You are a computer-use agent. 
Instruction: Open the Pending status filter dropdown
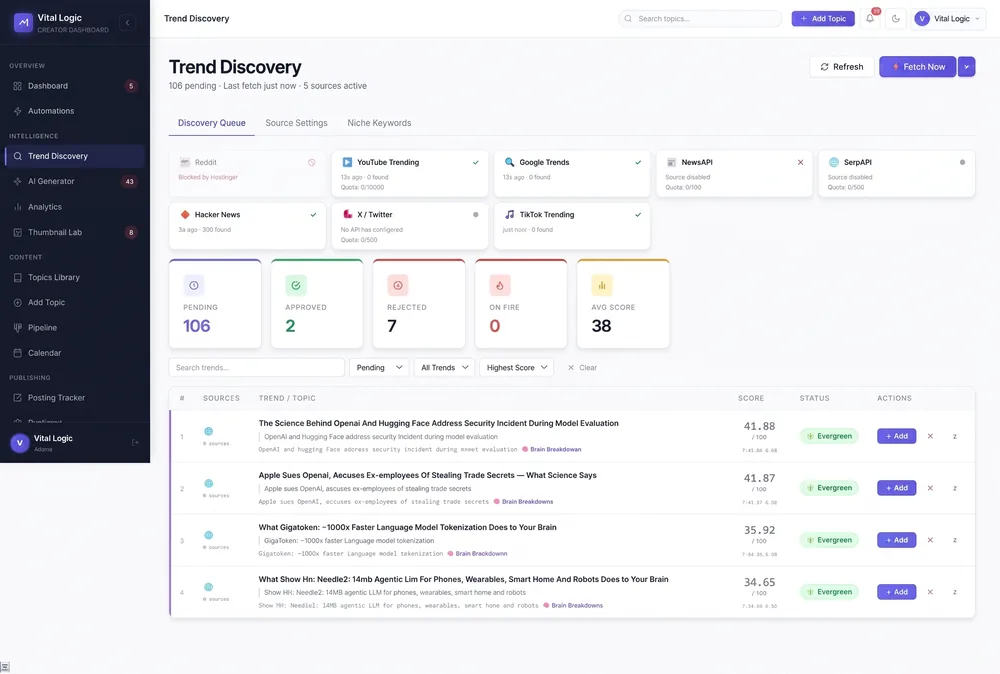click(379, 368)
